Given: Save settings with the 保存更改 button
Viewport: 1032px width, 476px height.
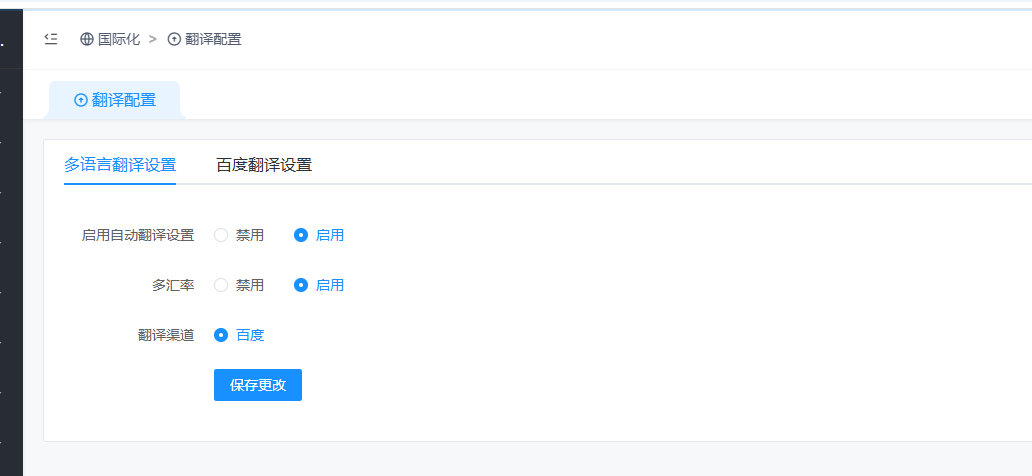Looking at the screenshot, I should pyautogui.click(x=258, y=385).
